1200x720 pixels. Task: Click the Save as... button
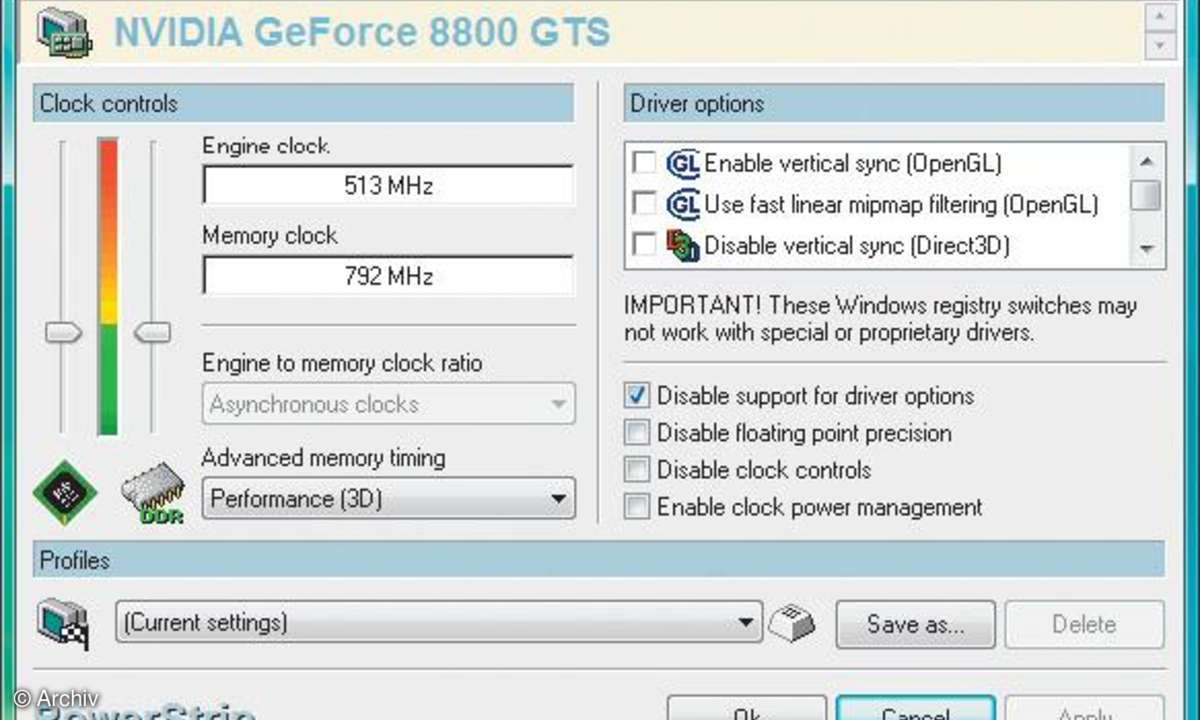915,624
